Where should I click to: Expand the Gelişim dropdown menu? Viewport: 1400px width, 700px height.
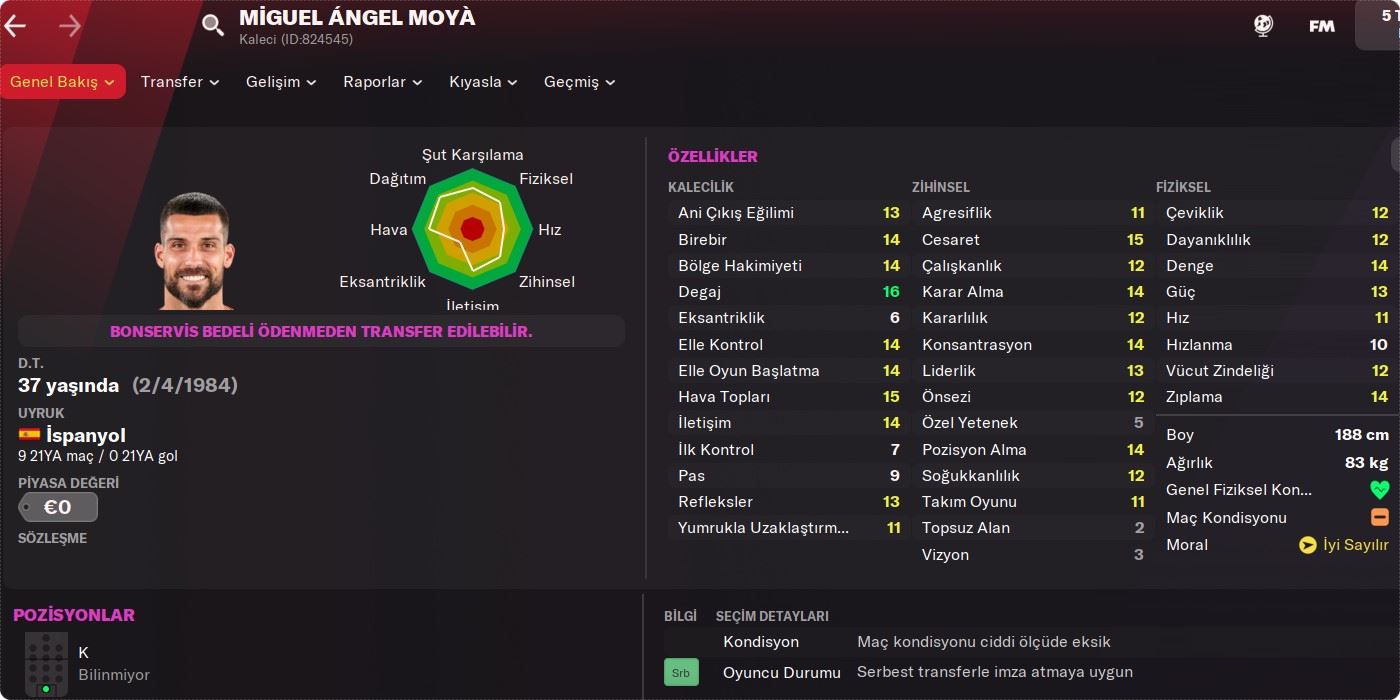281,82
